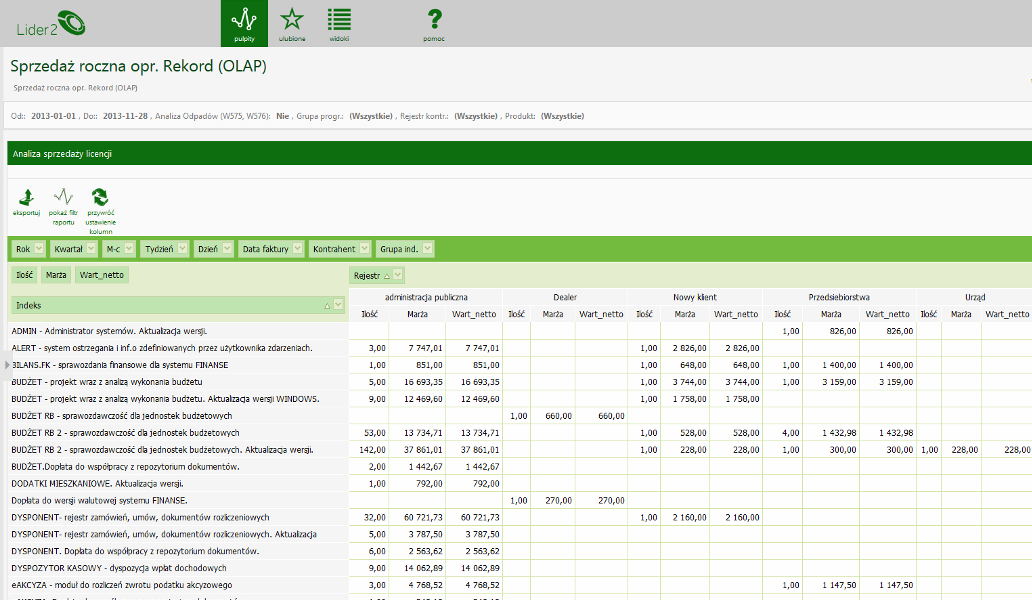Open the Dzień field dropdown
Screen dimensions: 1032x600
point(227,249)
